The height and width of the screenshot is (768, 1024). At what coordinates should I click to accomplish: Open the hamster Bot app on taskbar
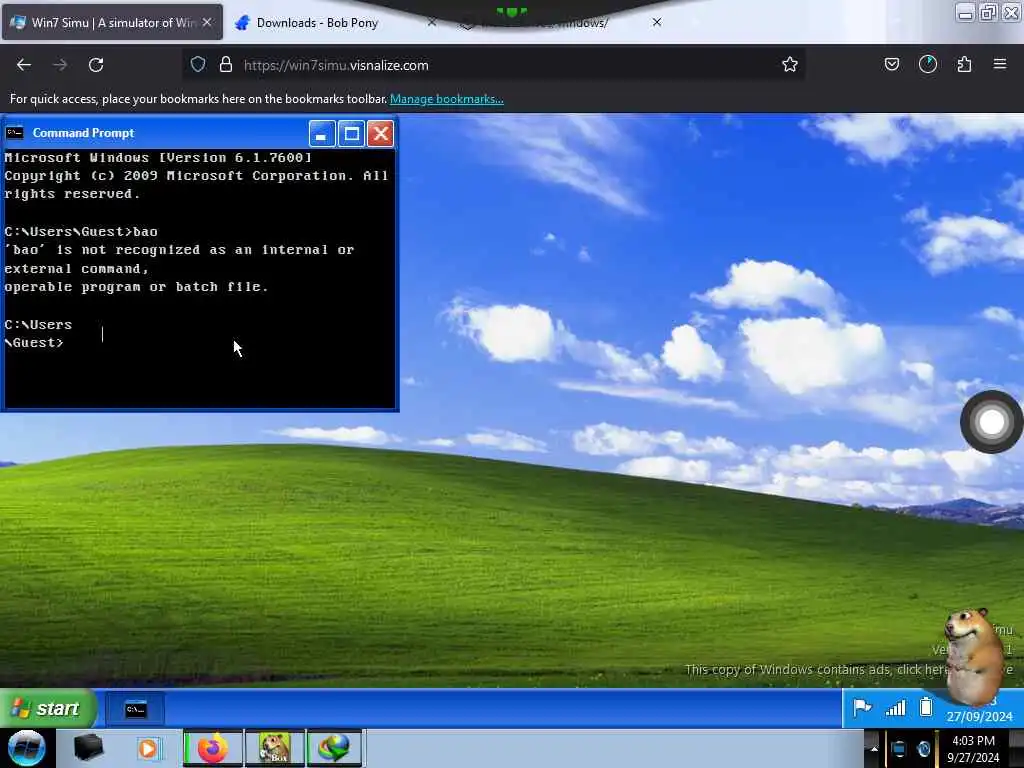(274, 748)
